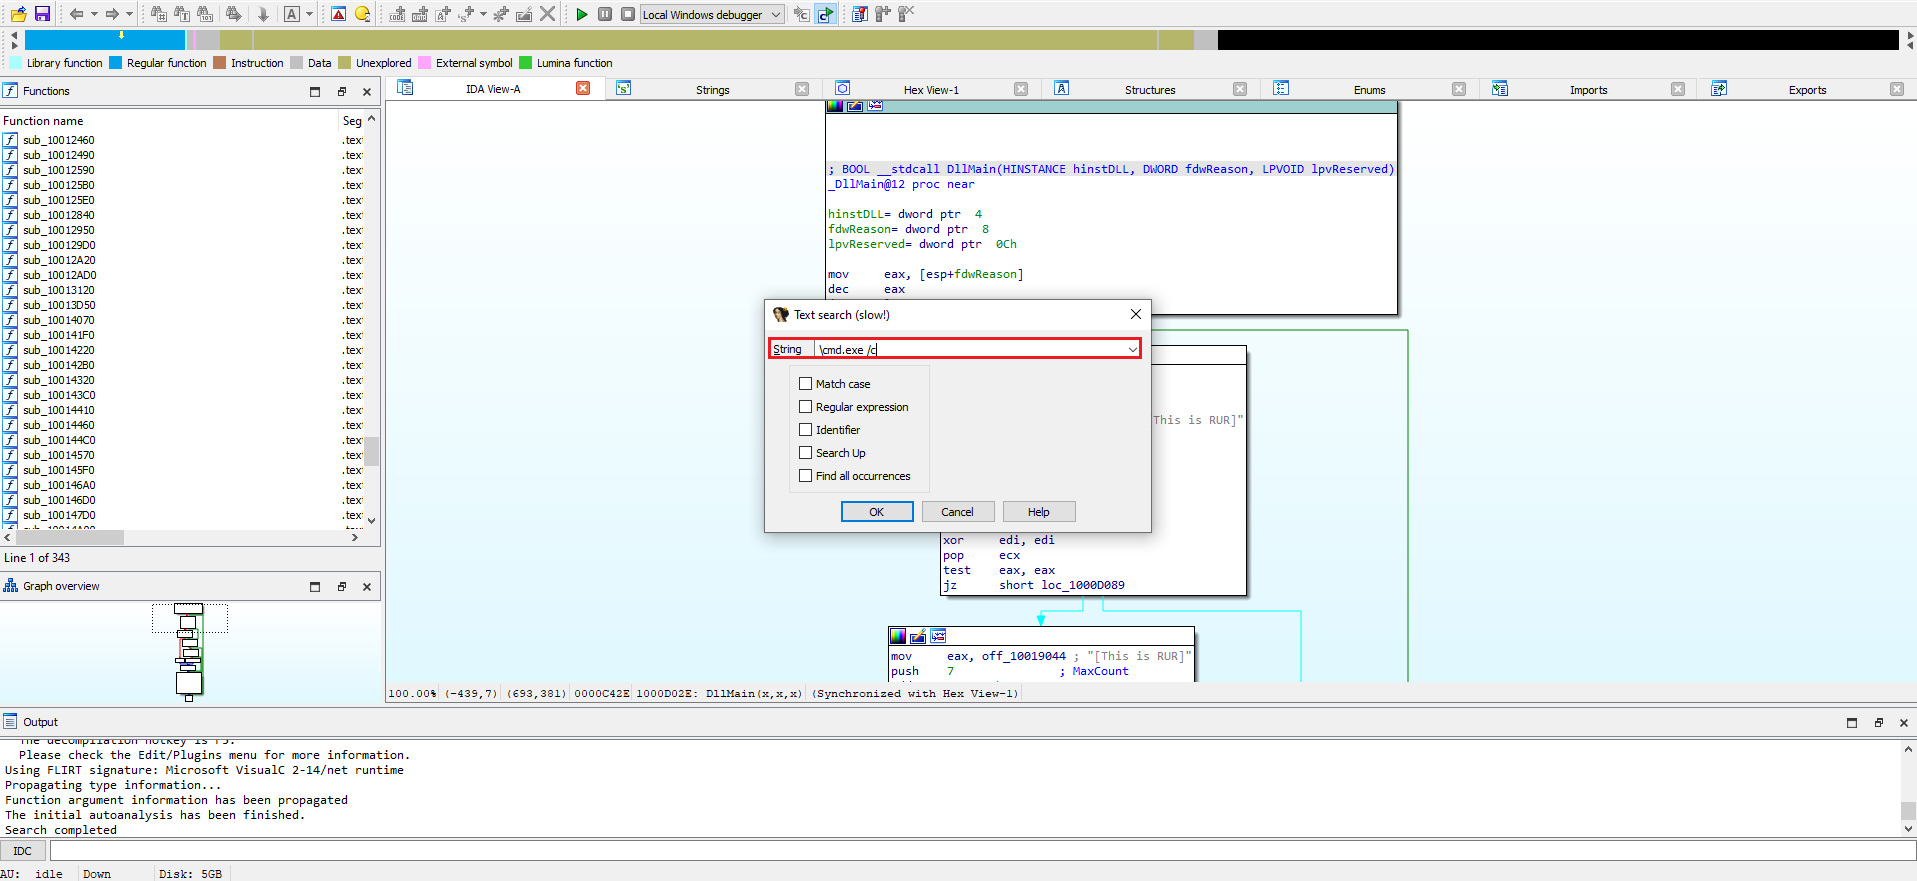Cancel the text search dialog
Image resolution: width=1917 pixels, height=881 pixels.
pyautogui.click(x=957, y=512)
